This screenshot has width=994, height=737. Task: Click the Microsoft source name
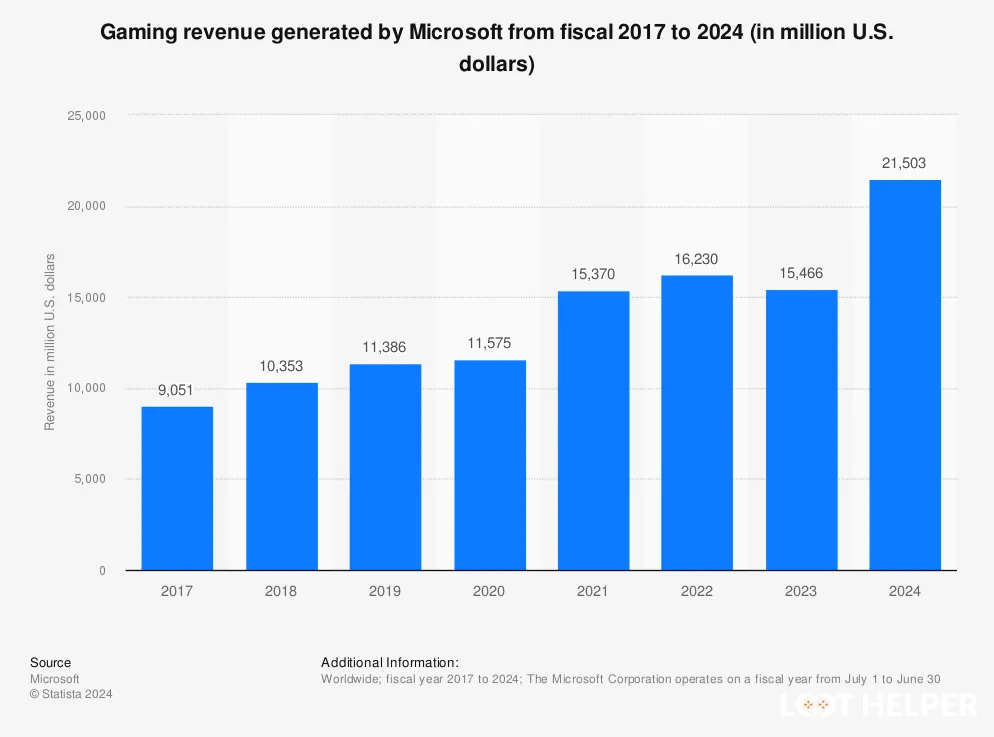pyautogui.click(x=55, y=678)
